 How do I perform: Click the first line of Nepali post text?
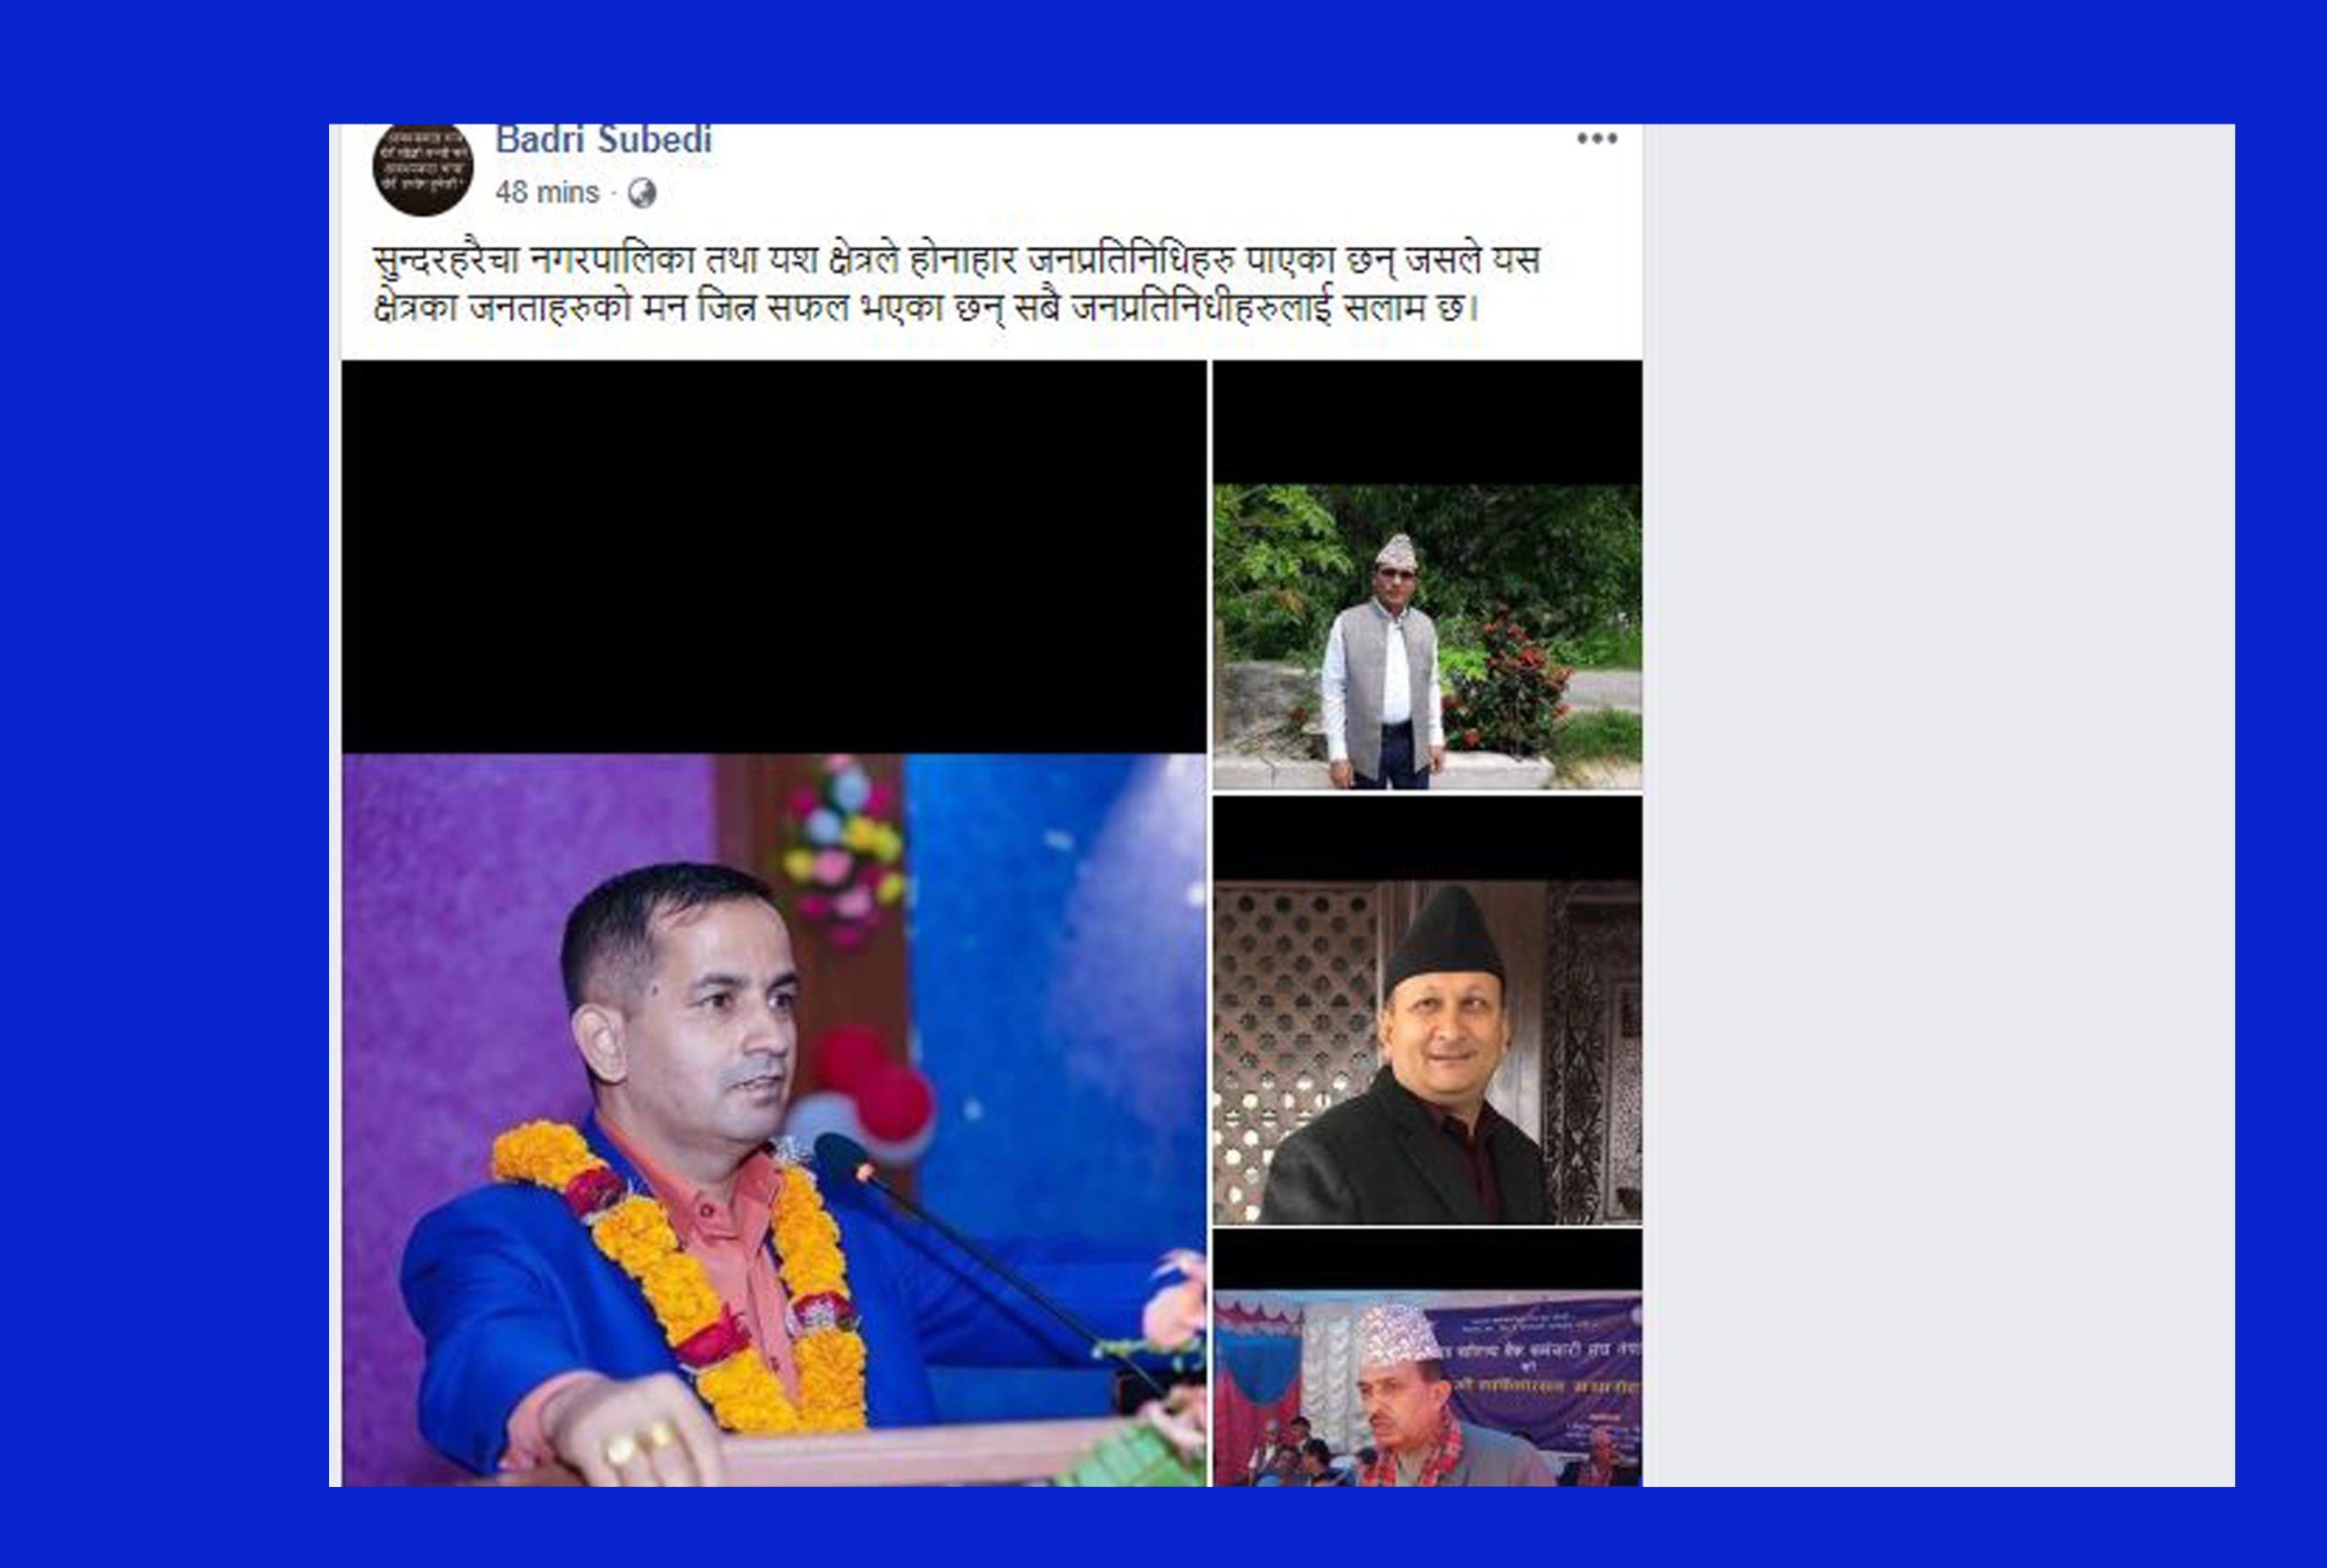pos(956,260)
